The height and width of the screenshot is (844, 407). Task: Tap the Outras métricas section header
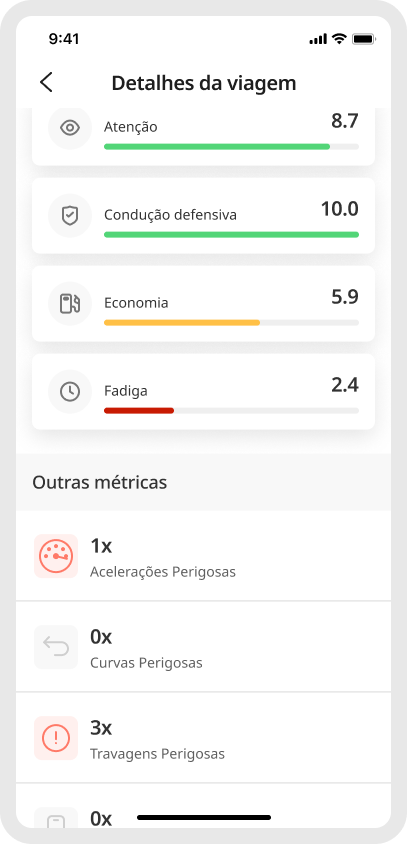coord(100,483)
